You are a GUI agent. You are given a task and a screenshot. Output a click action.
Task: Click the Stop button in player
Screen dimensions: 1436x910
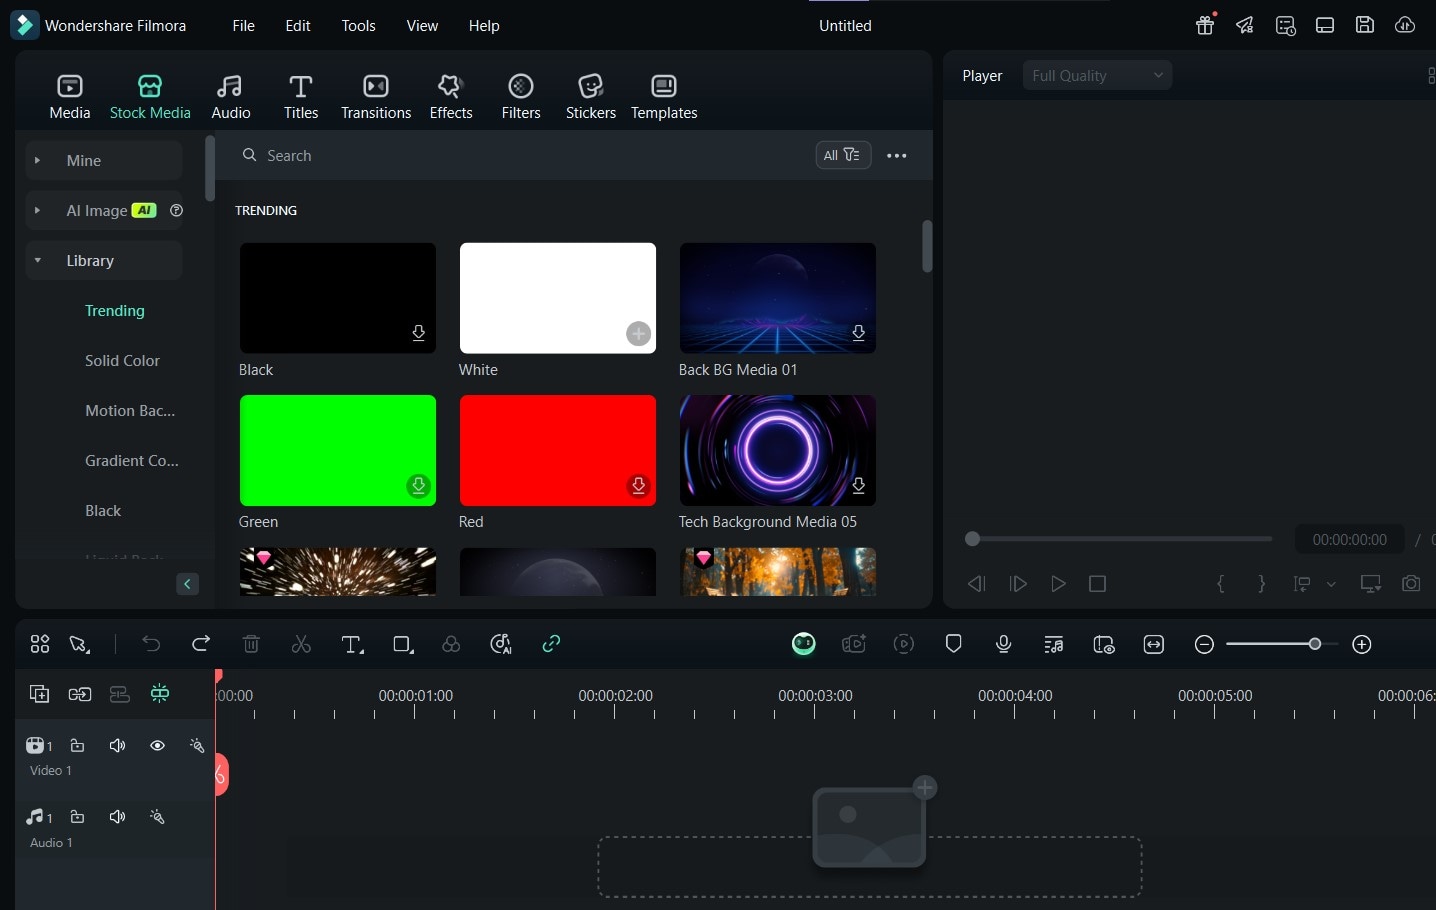point(1098,584)
